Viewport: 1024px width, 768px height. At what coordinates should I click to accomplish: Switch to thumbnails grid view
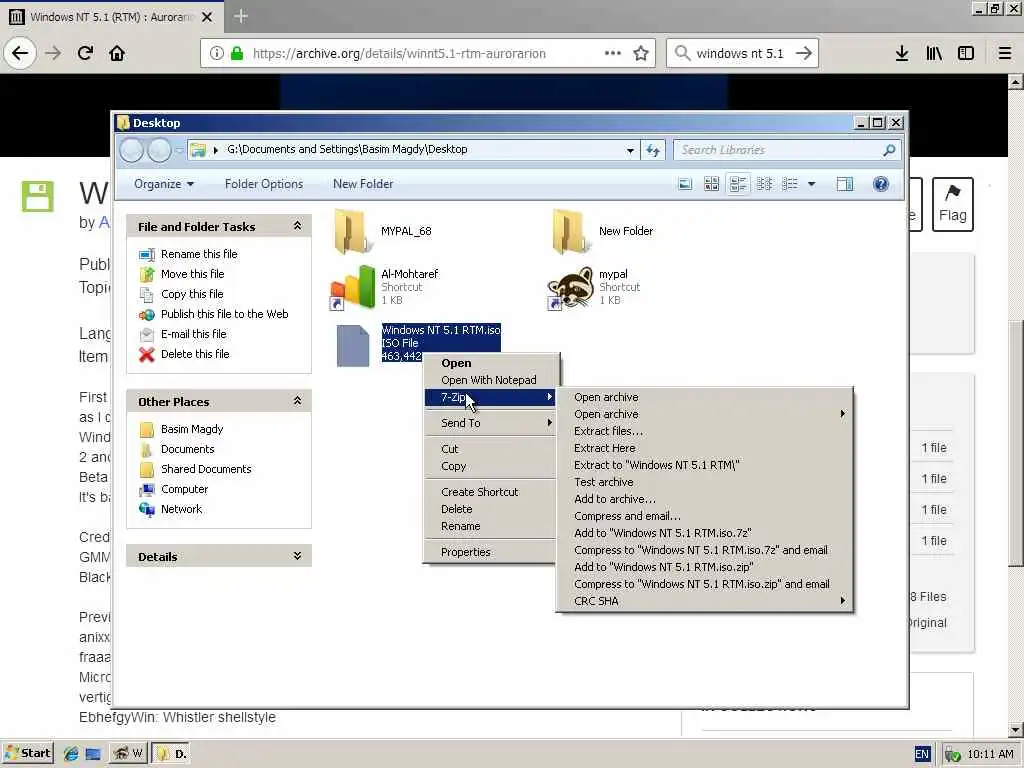712,185
